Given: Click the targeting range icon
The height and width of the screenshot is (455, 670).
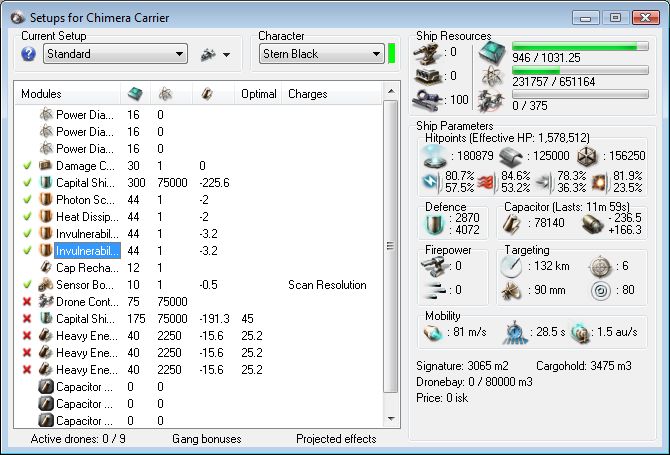Looking at the screenshot, I should [x=511, y=267].
